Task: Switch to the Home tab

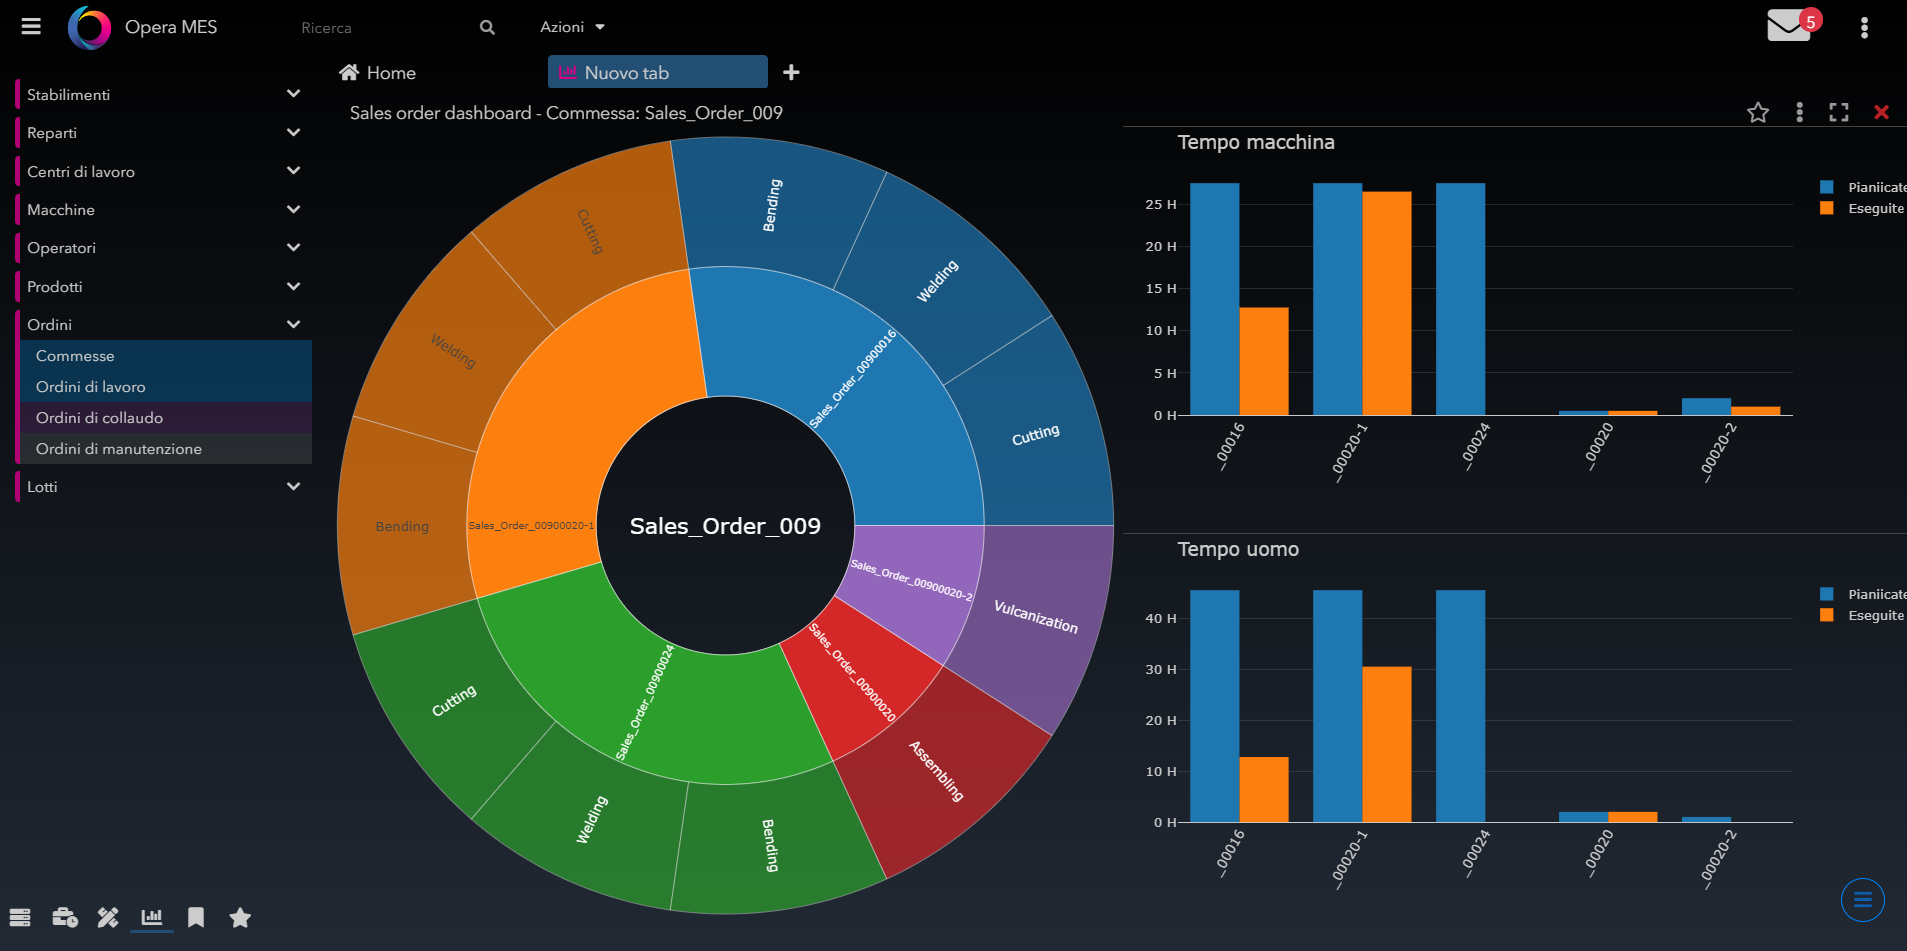Action: coord(378,72)
